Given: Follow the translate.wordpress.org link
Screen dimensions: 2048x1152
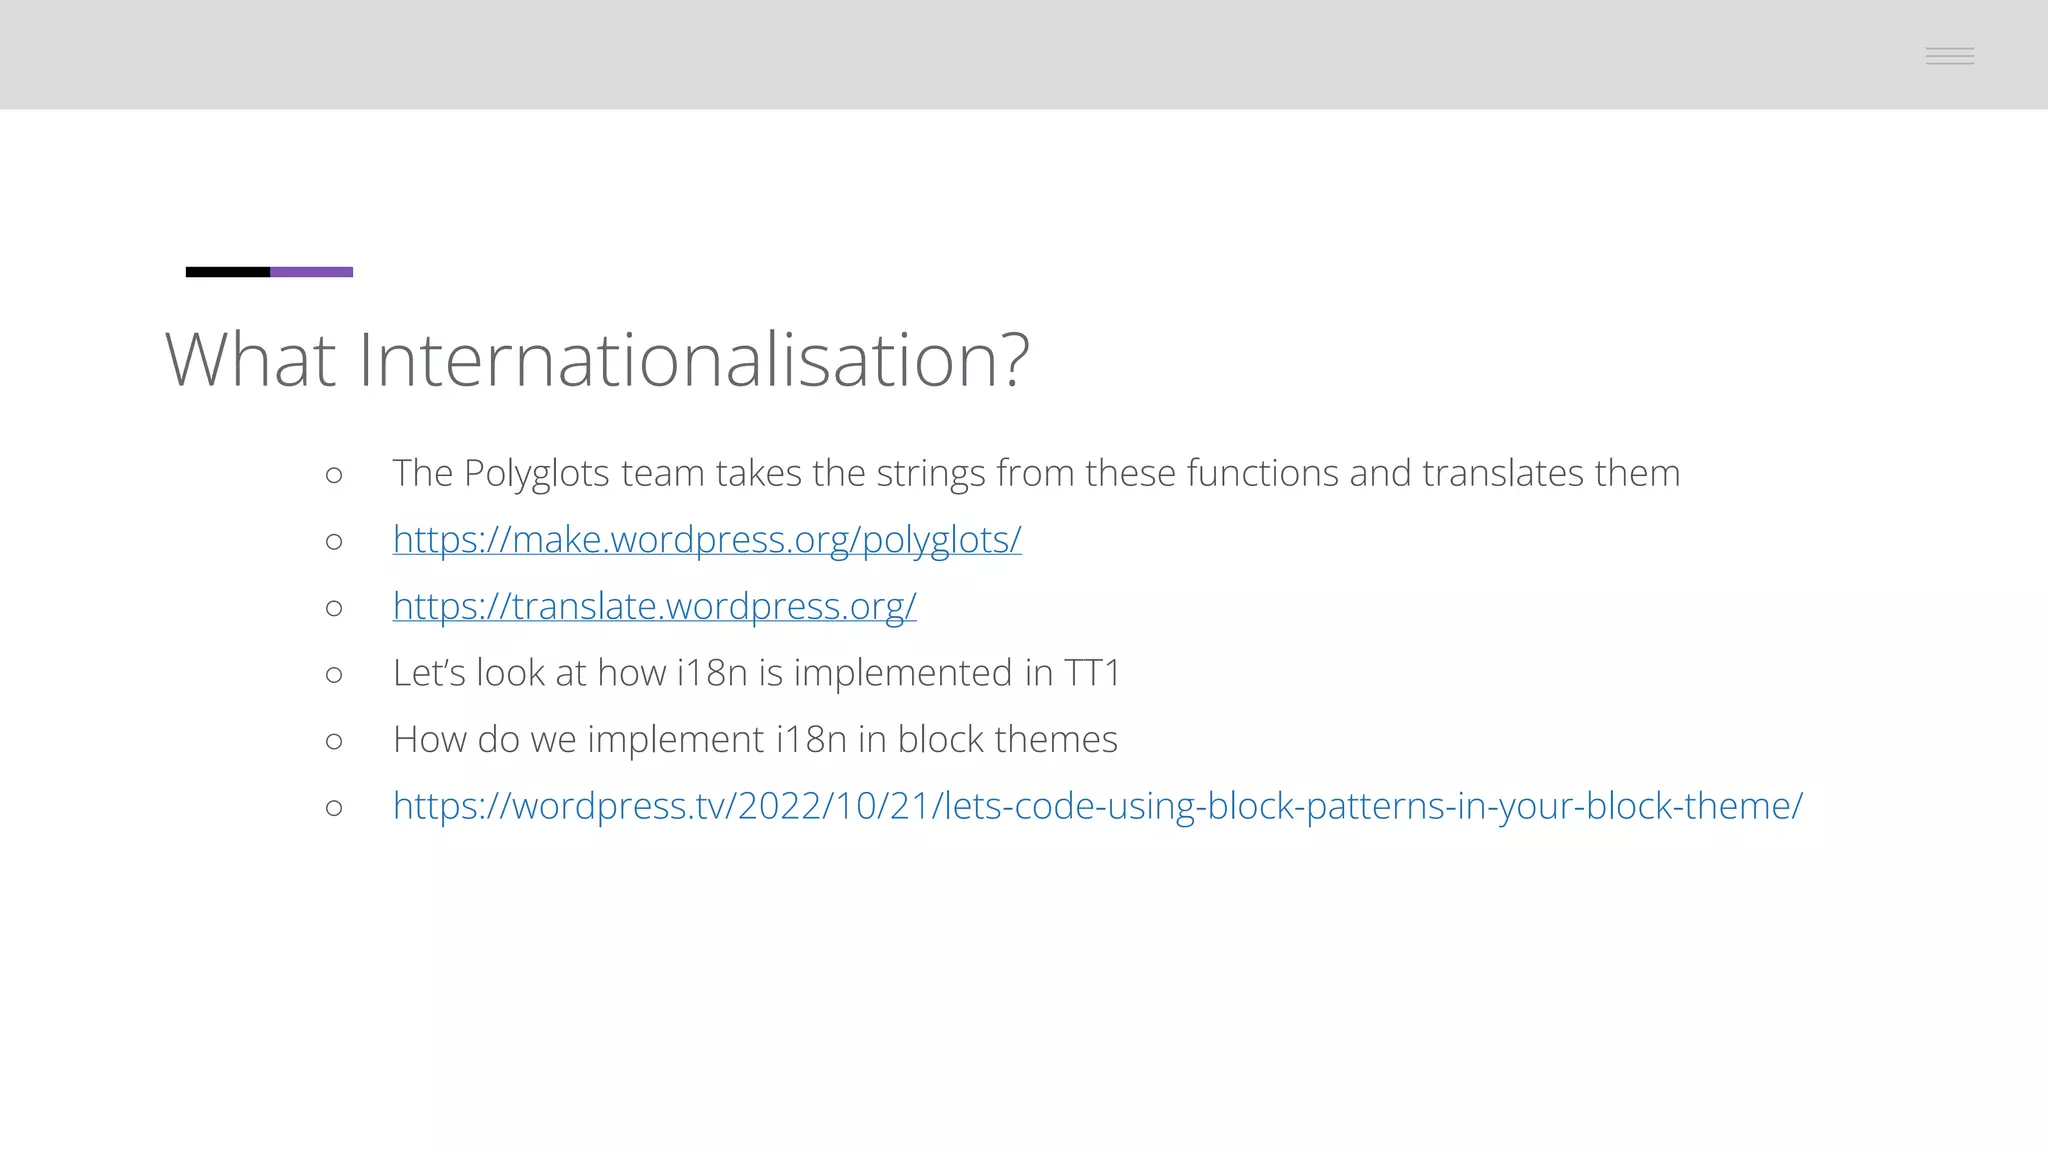Looking at the screenshot, I should click(654, 606).
